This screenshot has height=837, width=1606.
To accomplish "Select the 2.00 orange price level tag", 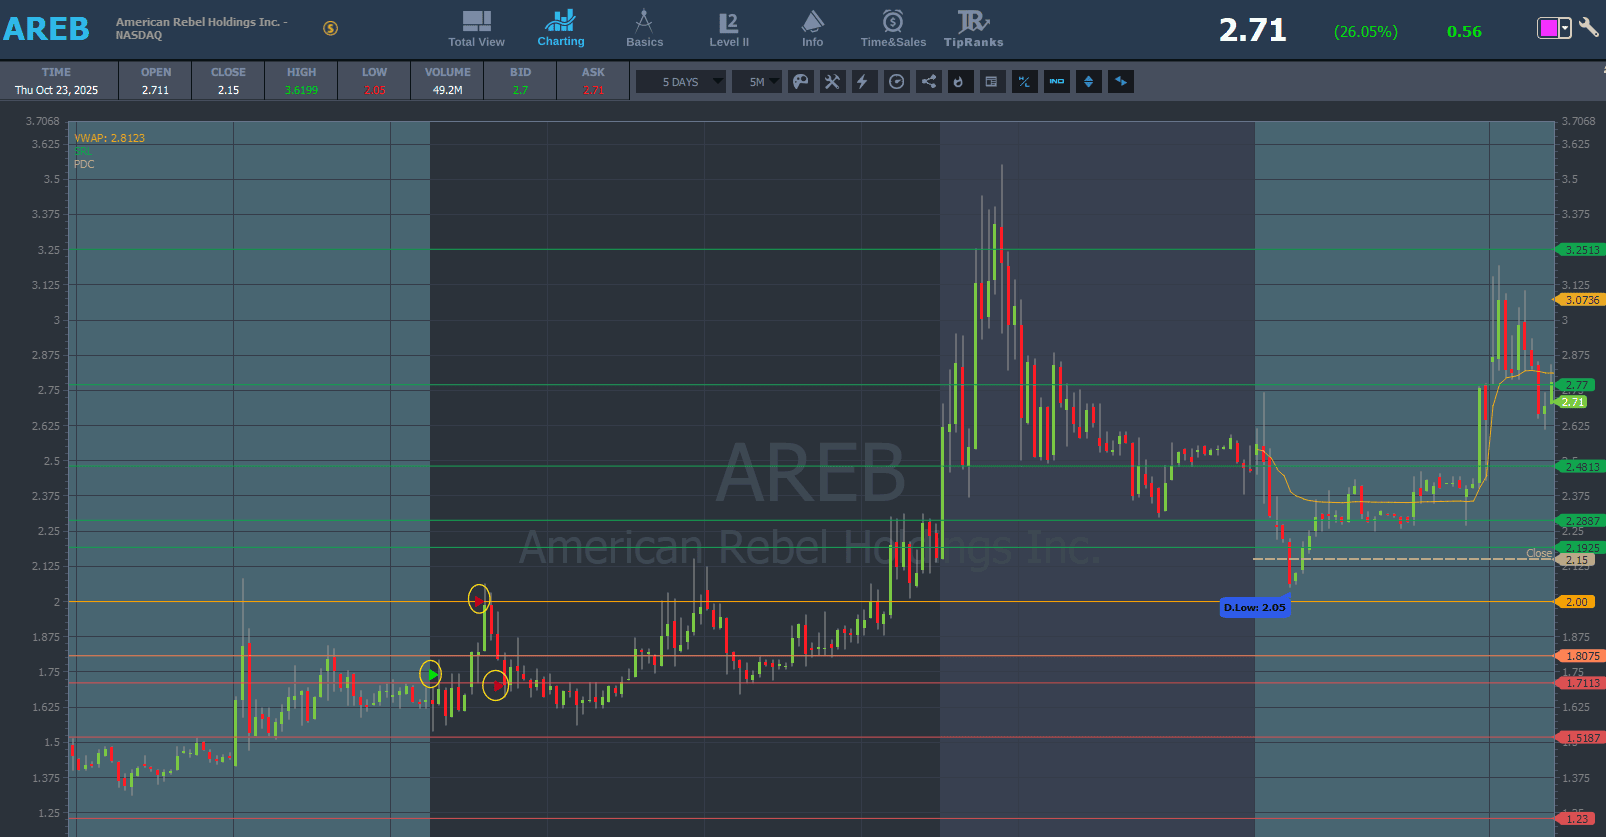I will pyautogui.click(x=1576, y=602).
